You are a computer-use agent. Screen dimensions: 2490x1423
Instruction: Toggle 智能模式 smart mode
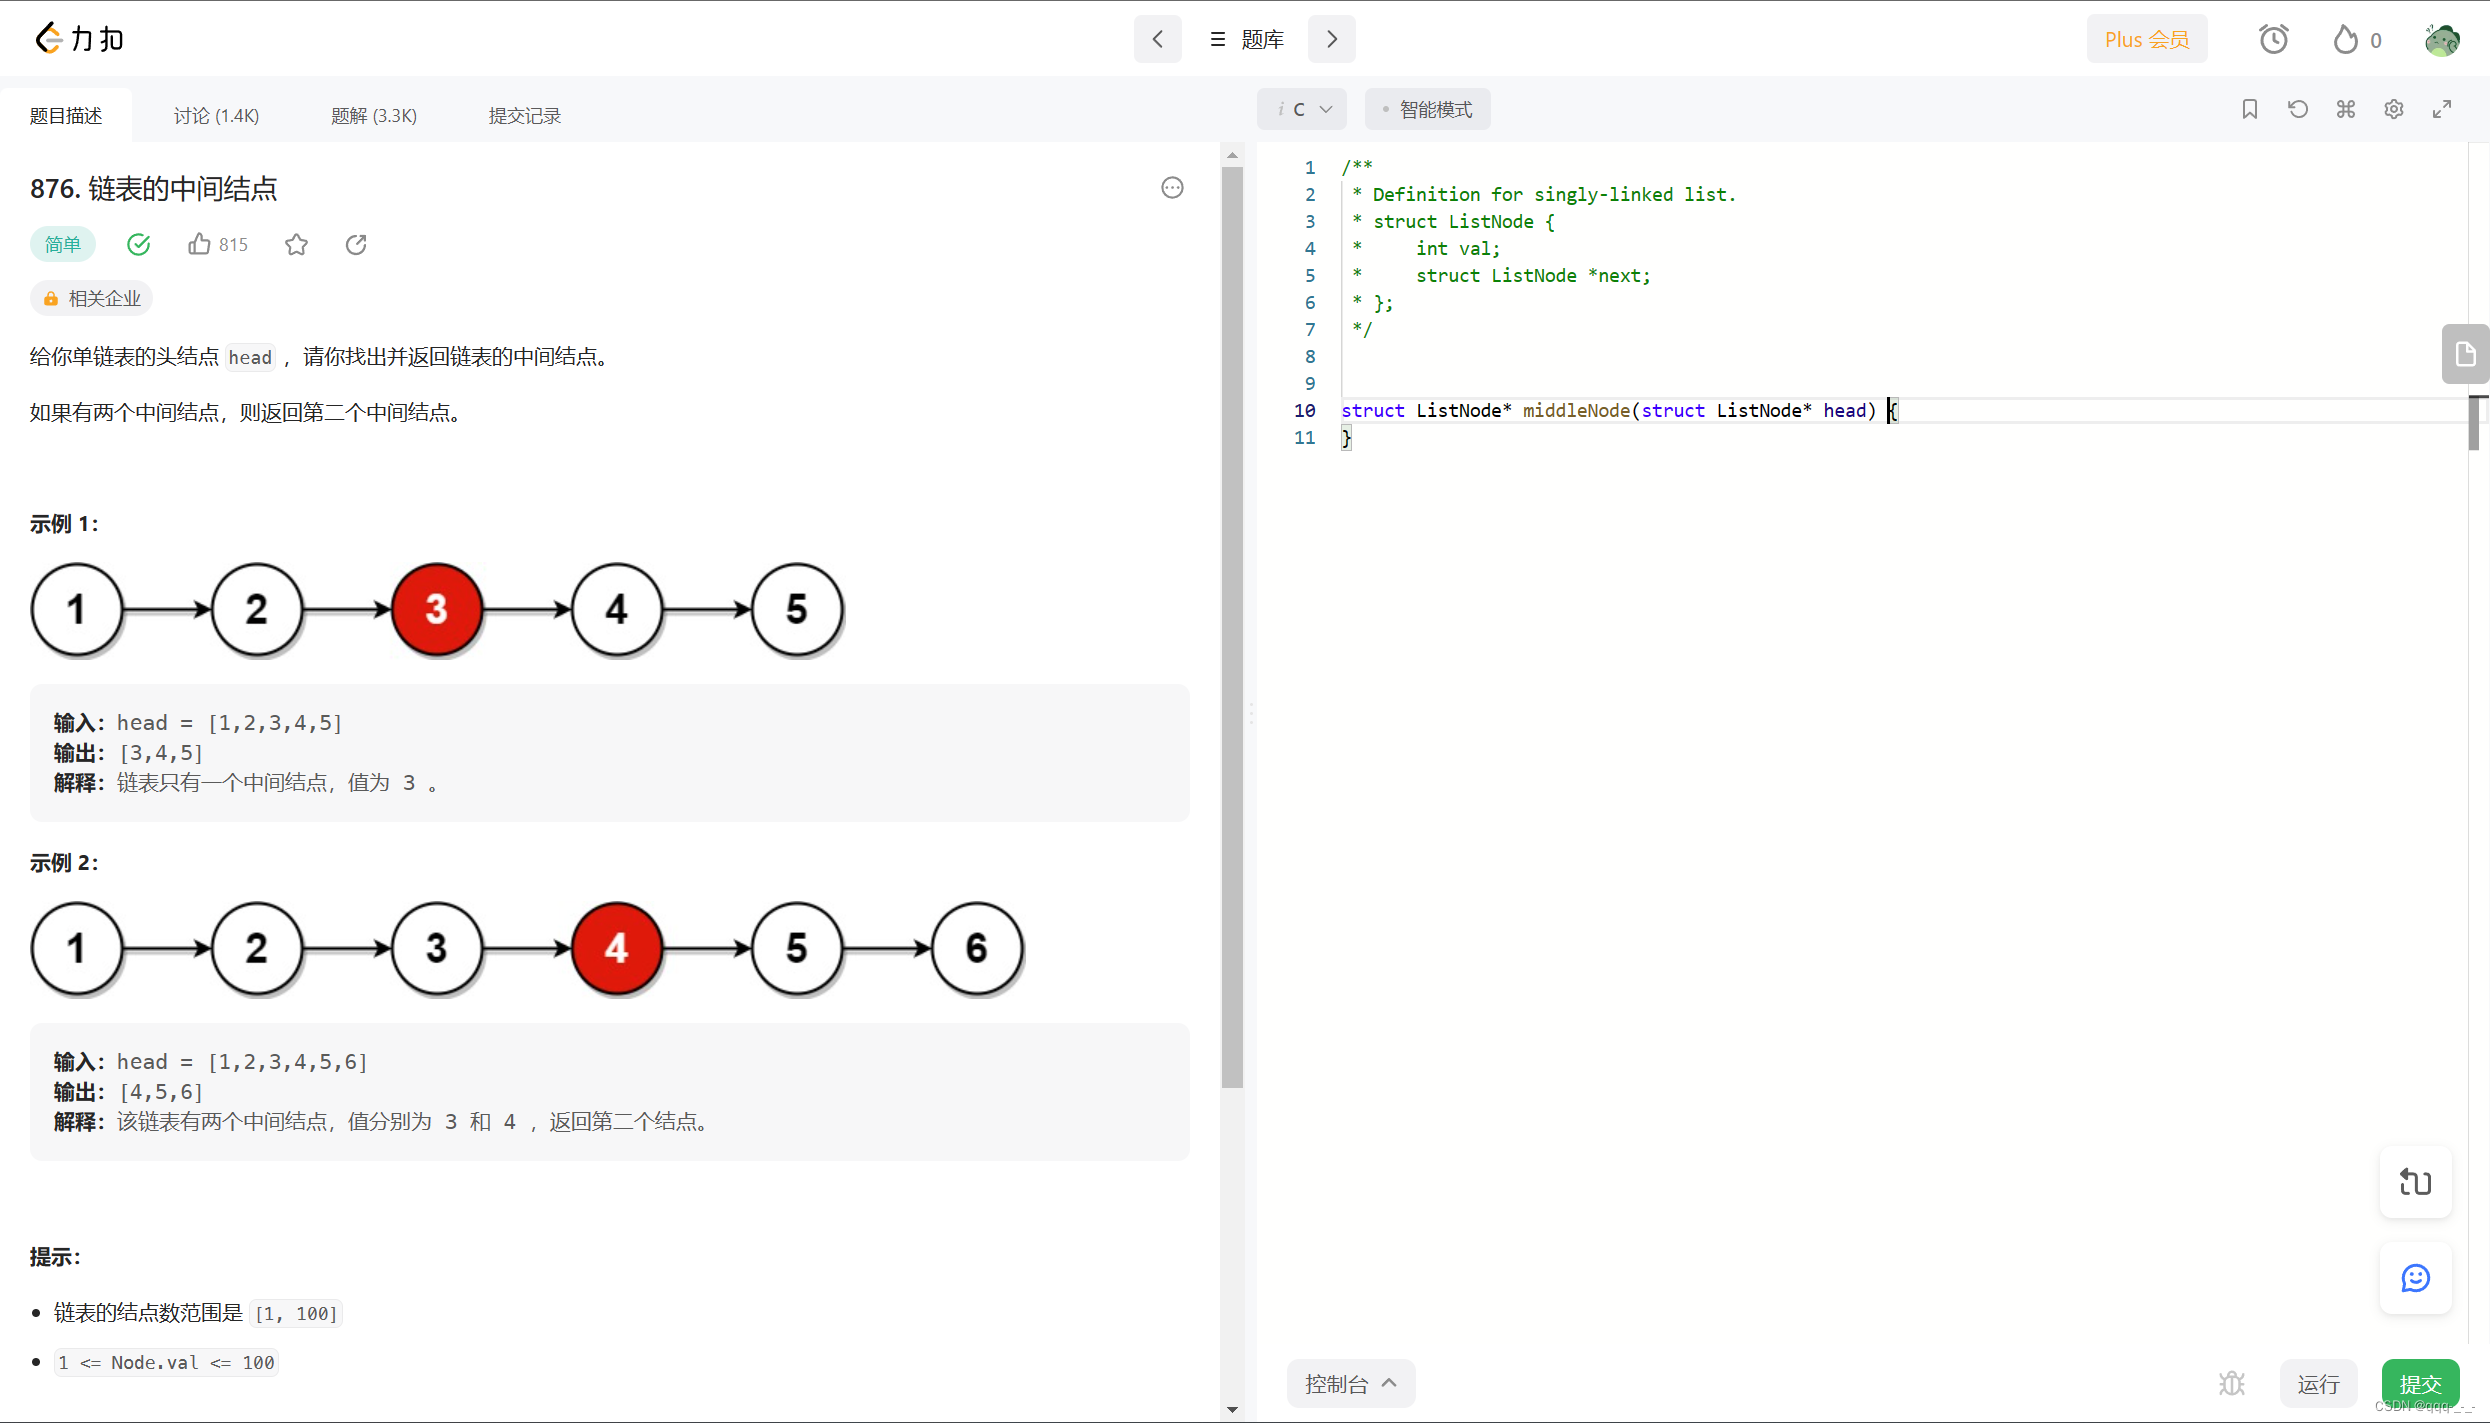click(1427, 109)
